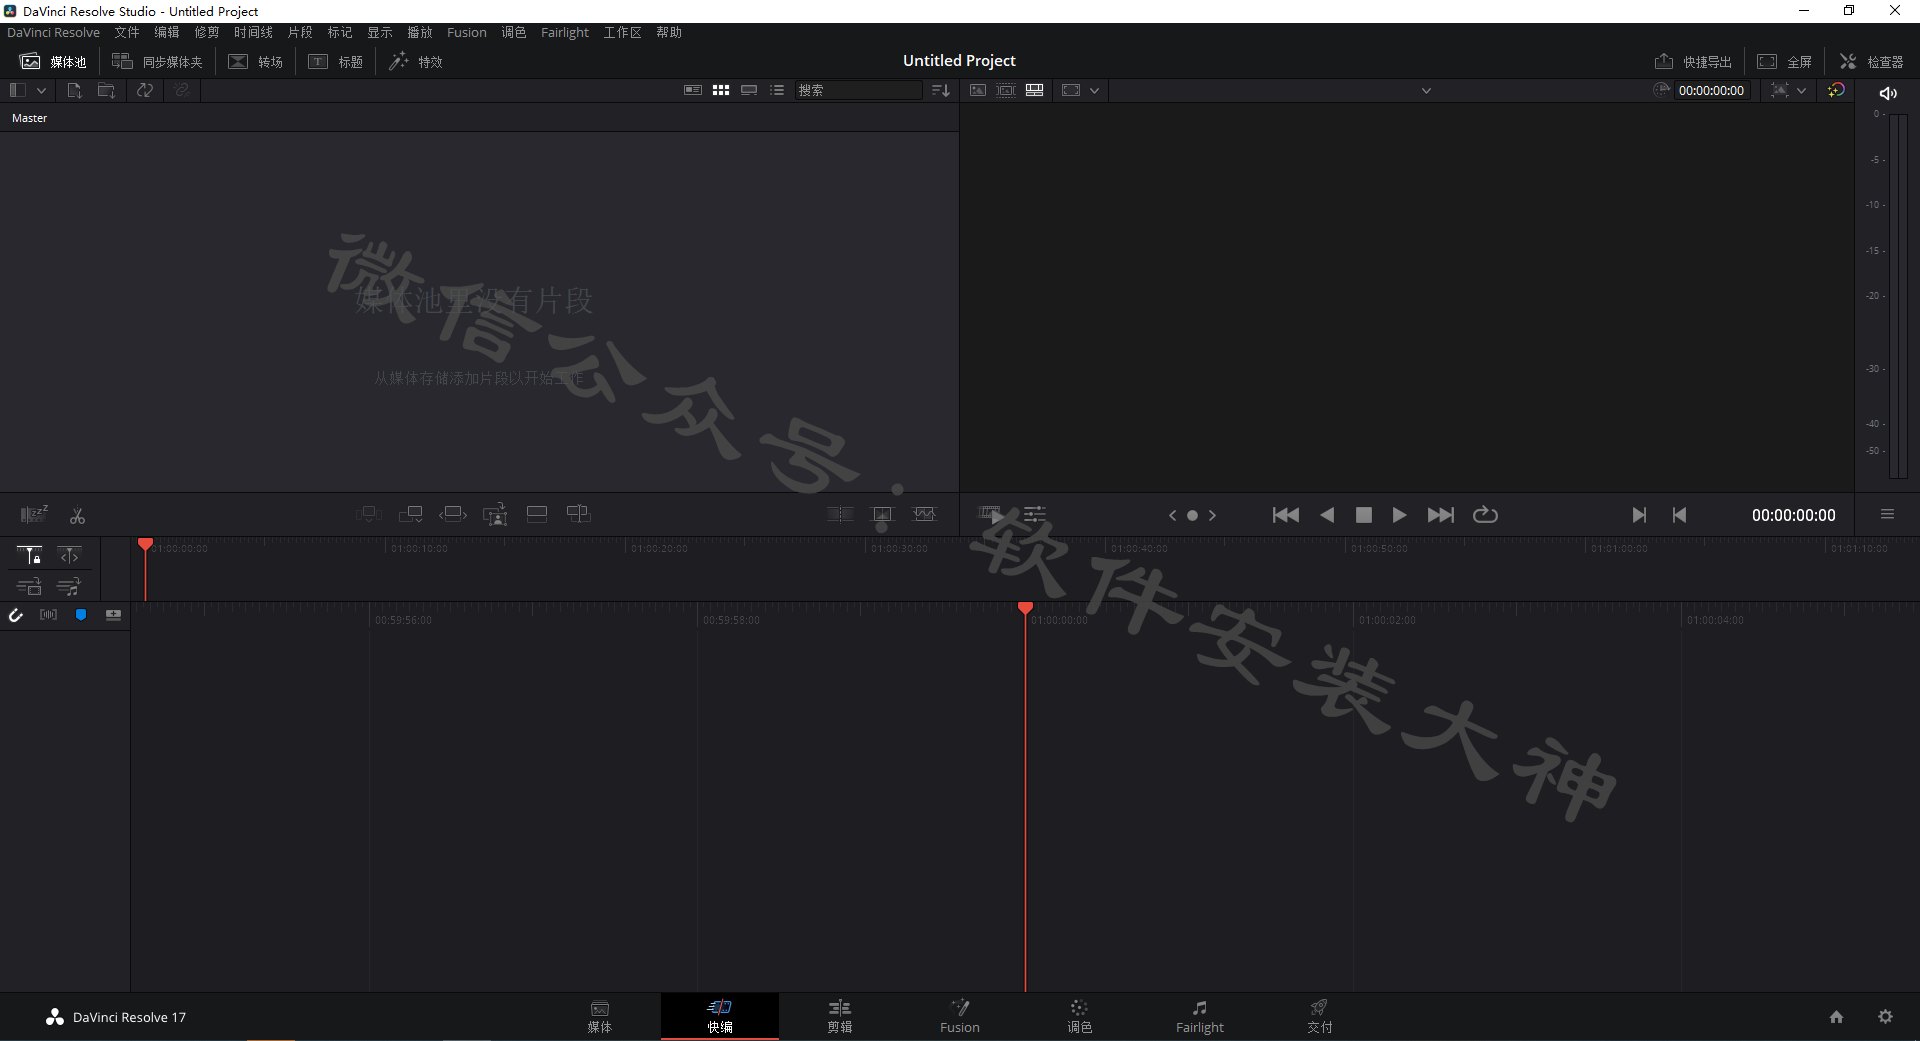Open the 时间线 menu
This screenshot has width=1920, height=1041.
253,33
